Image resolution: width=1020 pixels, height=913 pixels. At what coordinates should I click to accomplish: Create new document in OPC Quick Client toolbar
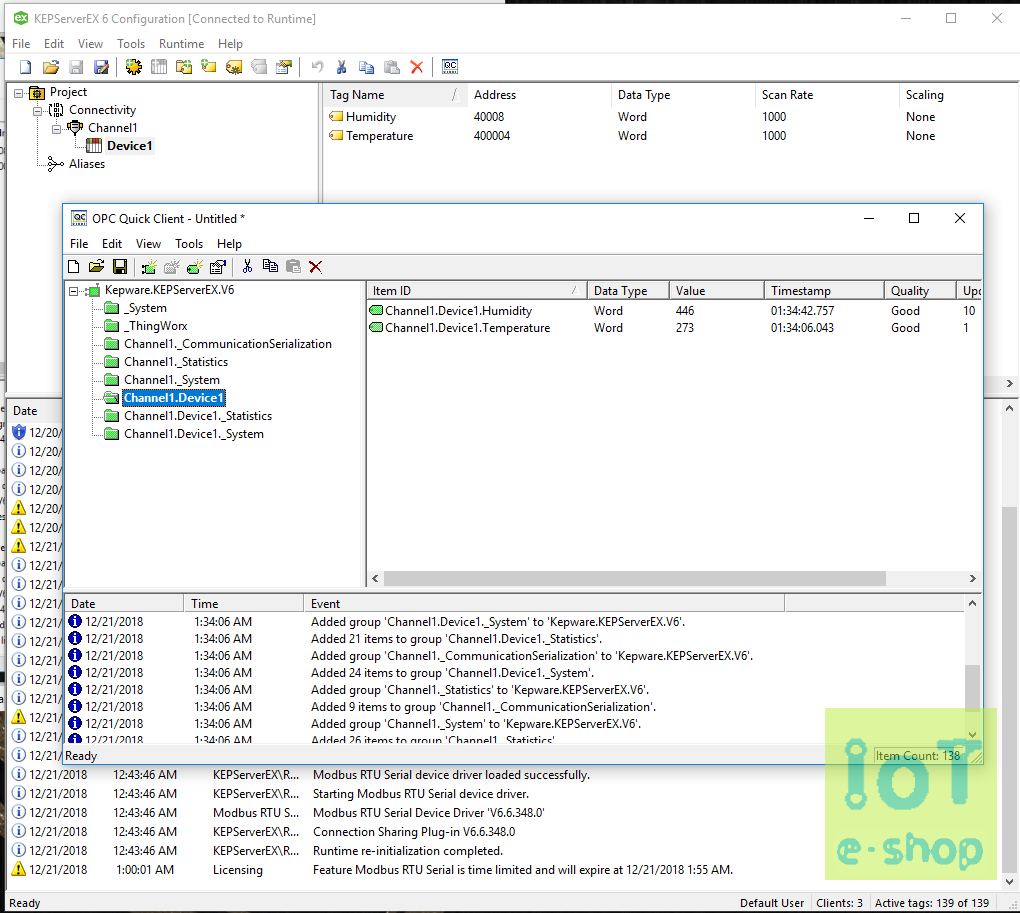click(74, 267)
